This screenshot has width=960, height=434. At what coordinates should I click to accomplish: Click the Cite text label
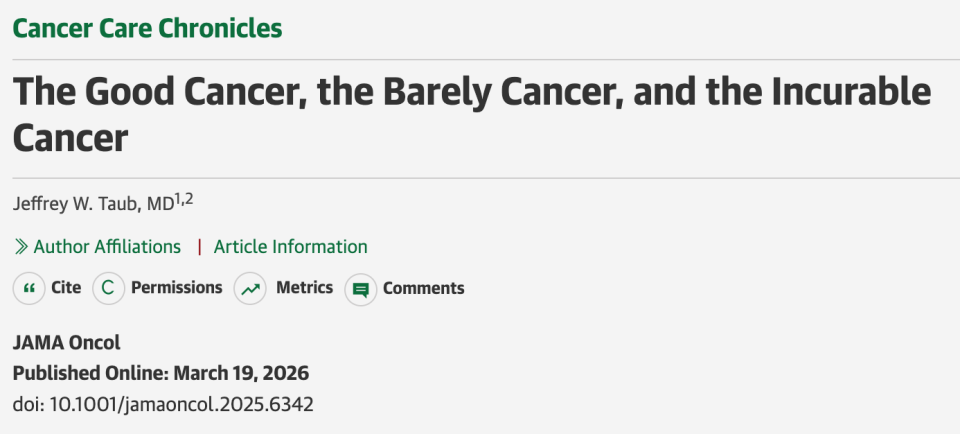point(66,288)
